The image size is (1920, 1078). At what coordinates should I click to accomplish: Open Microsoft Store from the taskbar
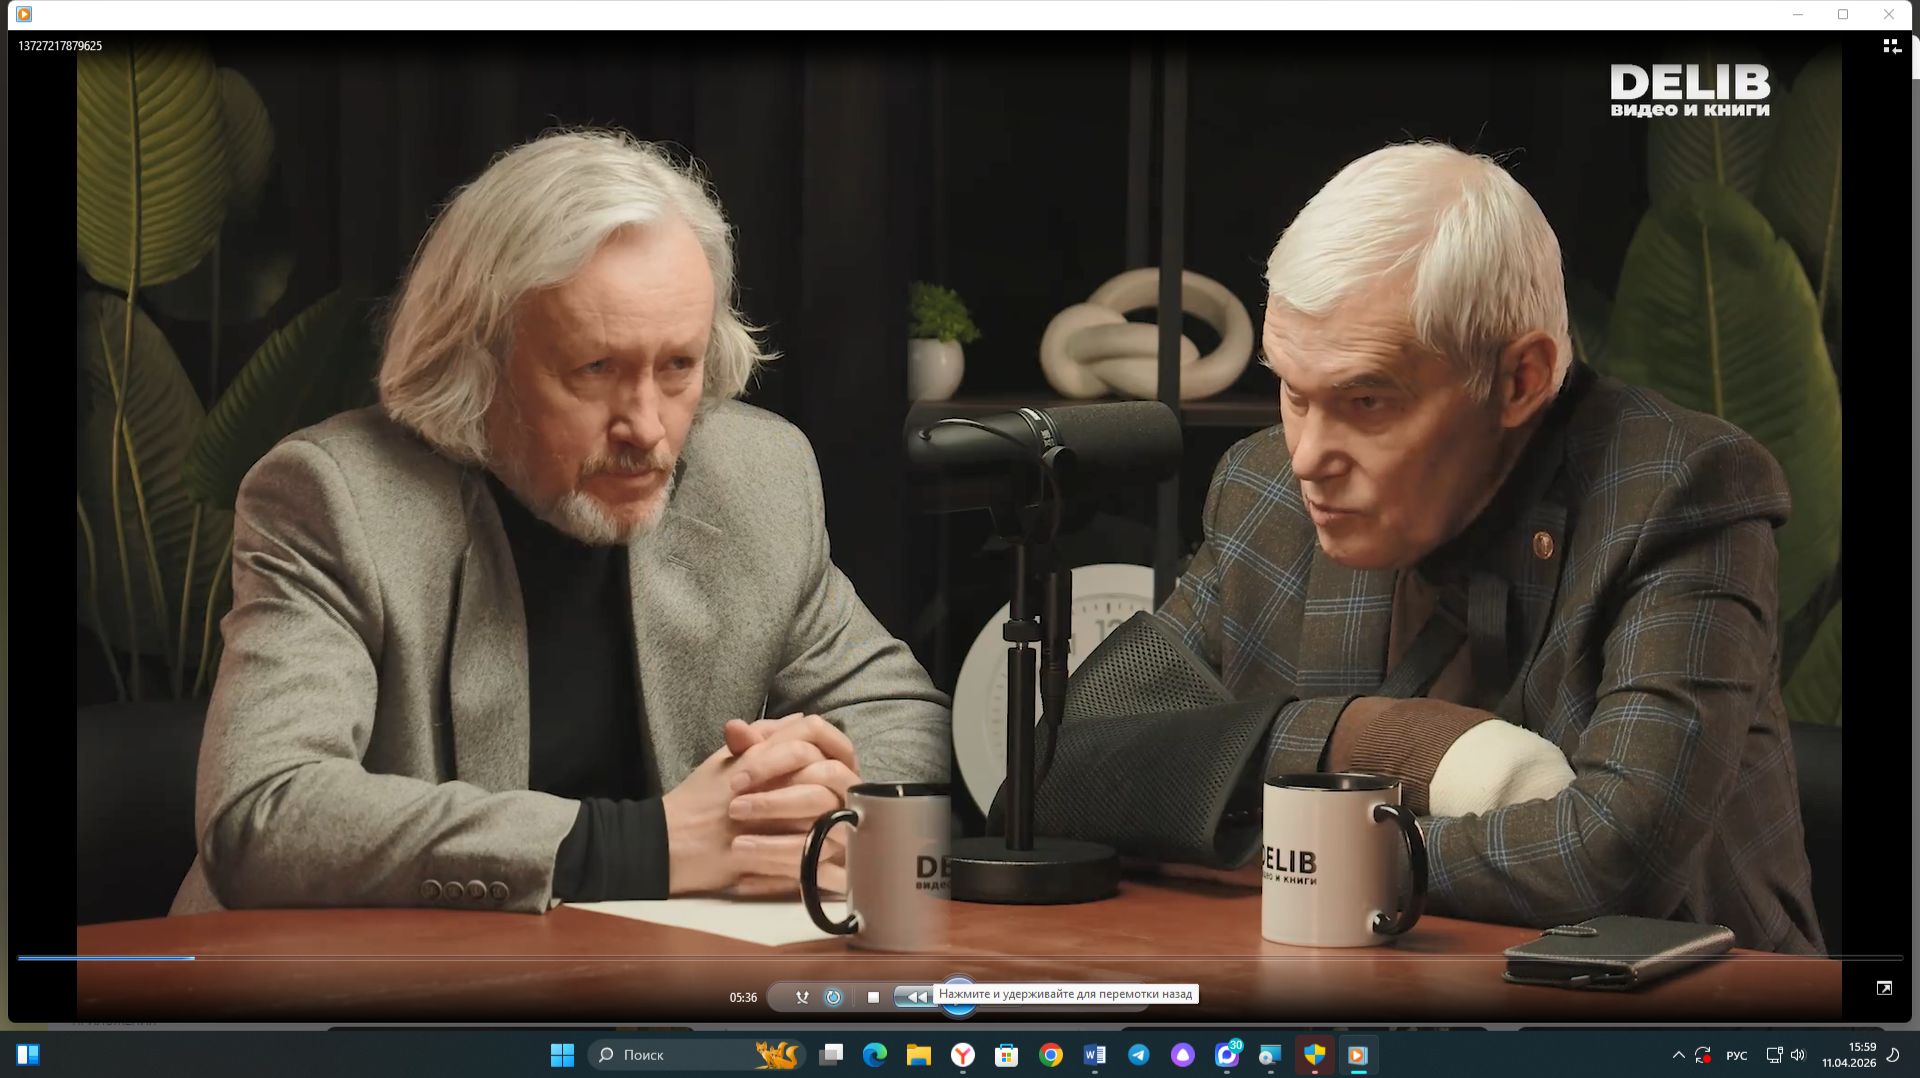[1007, 1055]
